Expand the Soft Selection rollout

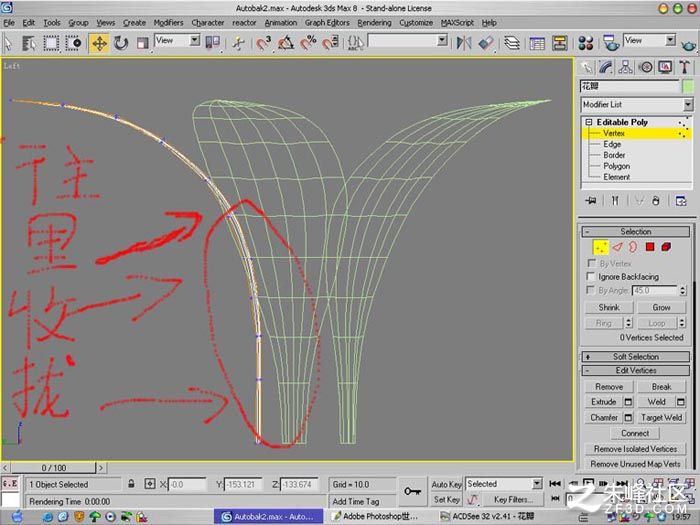point(636,357)
